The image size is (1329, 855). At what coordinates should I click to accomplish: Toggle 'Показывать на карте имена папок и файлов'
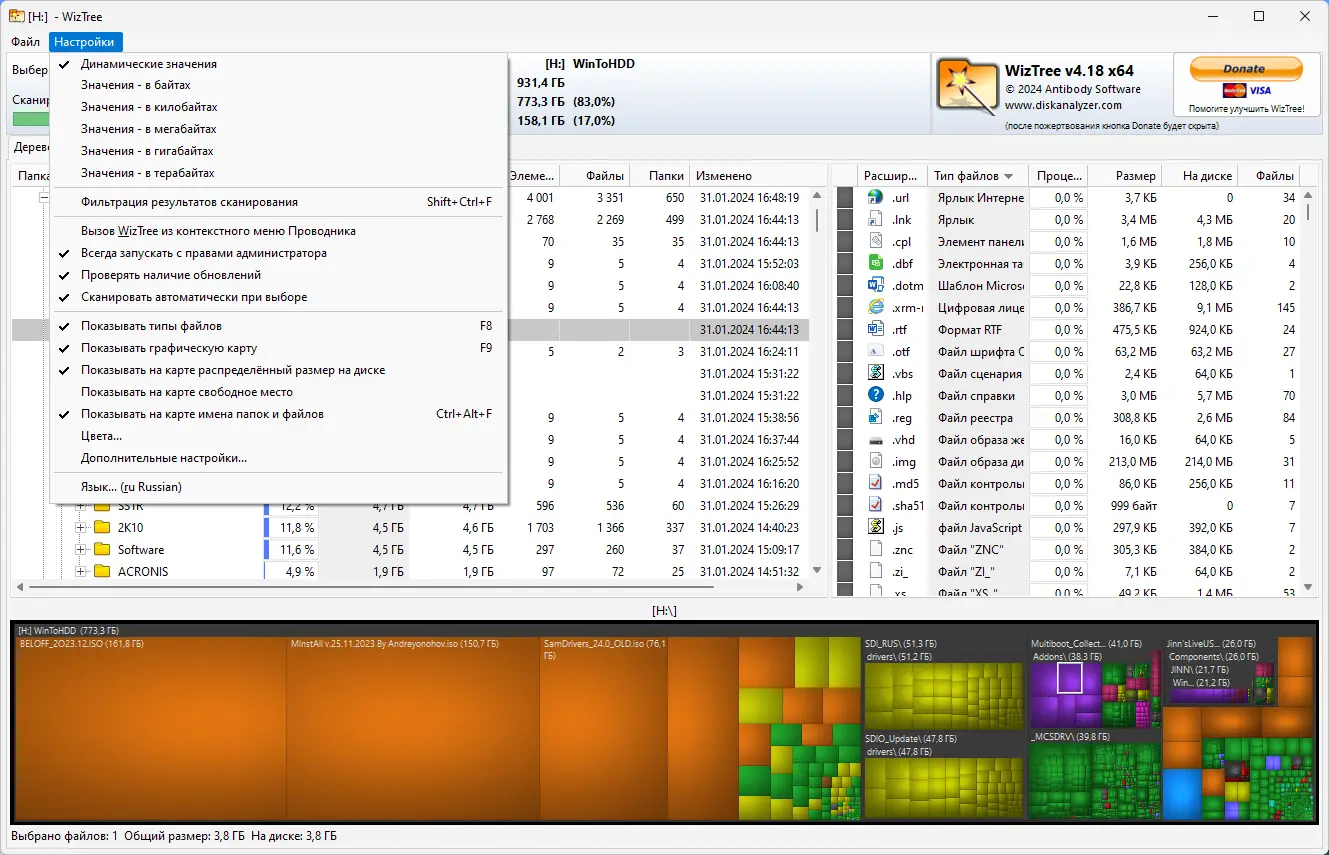click(279, 414)
